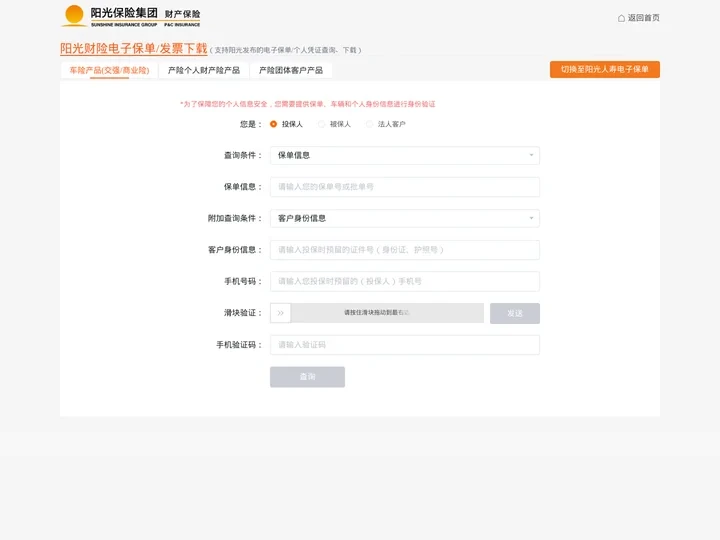Focus the 手机号码 phone number input
Viewport: 720px width, 540px height.
405,281
